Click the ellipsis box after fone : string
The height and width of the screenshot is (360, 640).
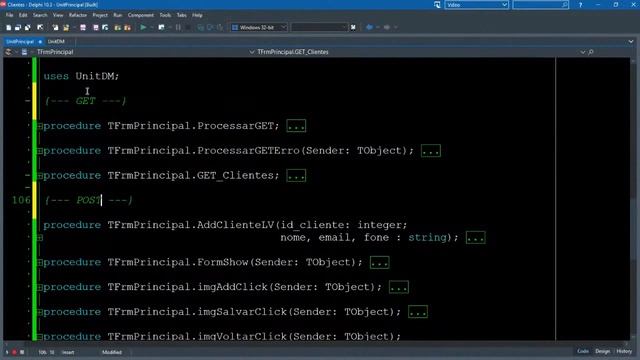click(476, 238)
